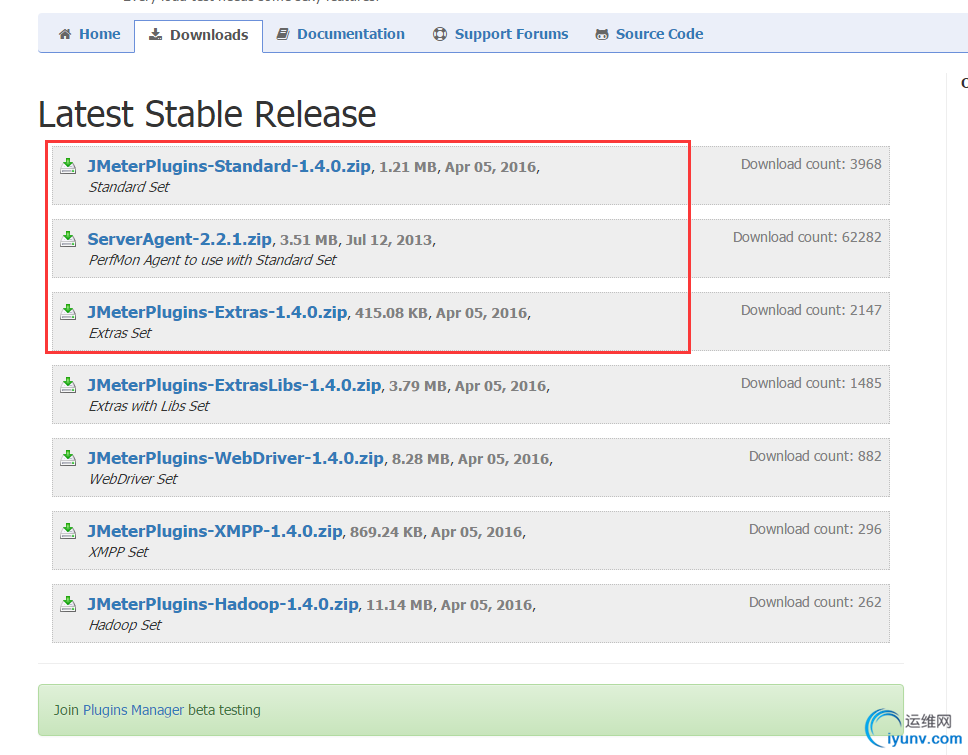Screen dimensions: 968x755
Task: Click Download count: 3968
Action: pyautogui.click(x=811, y=164)
